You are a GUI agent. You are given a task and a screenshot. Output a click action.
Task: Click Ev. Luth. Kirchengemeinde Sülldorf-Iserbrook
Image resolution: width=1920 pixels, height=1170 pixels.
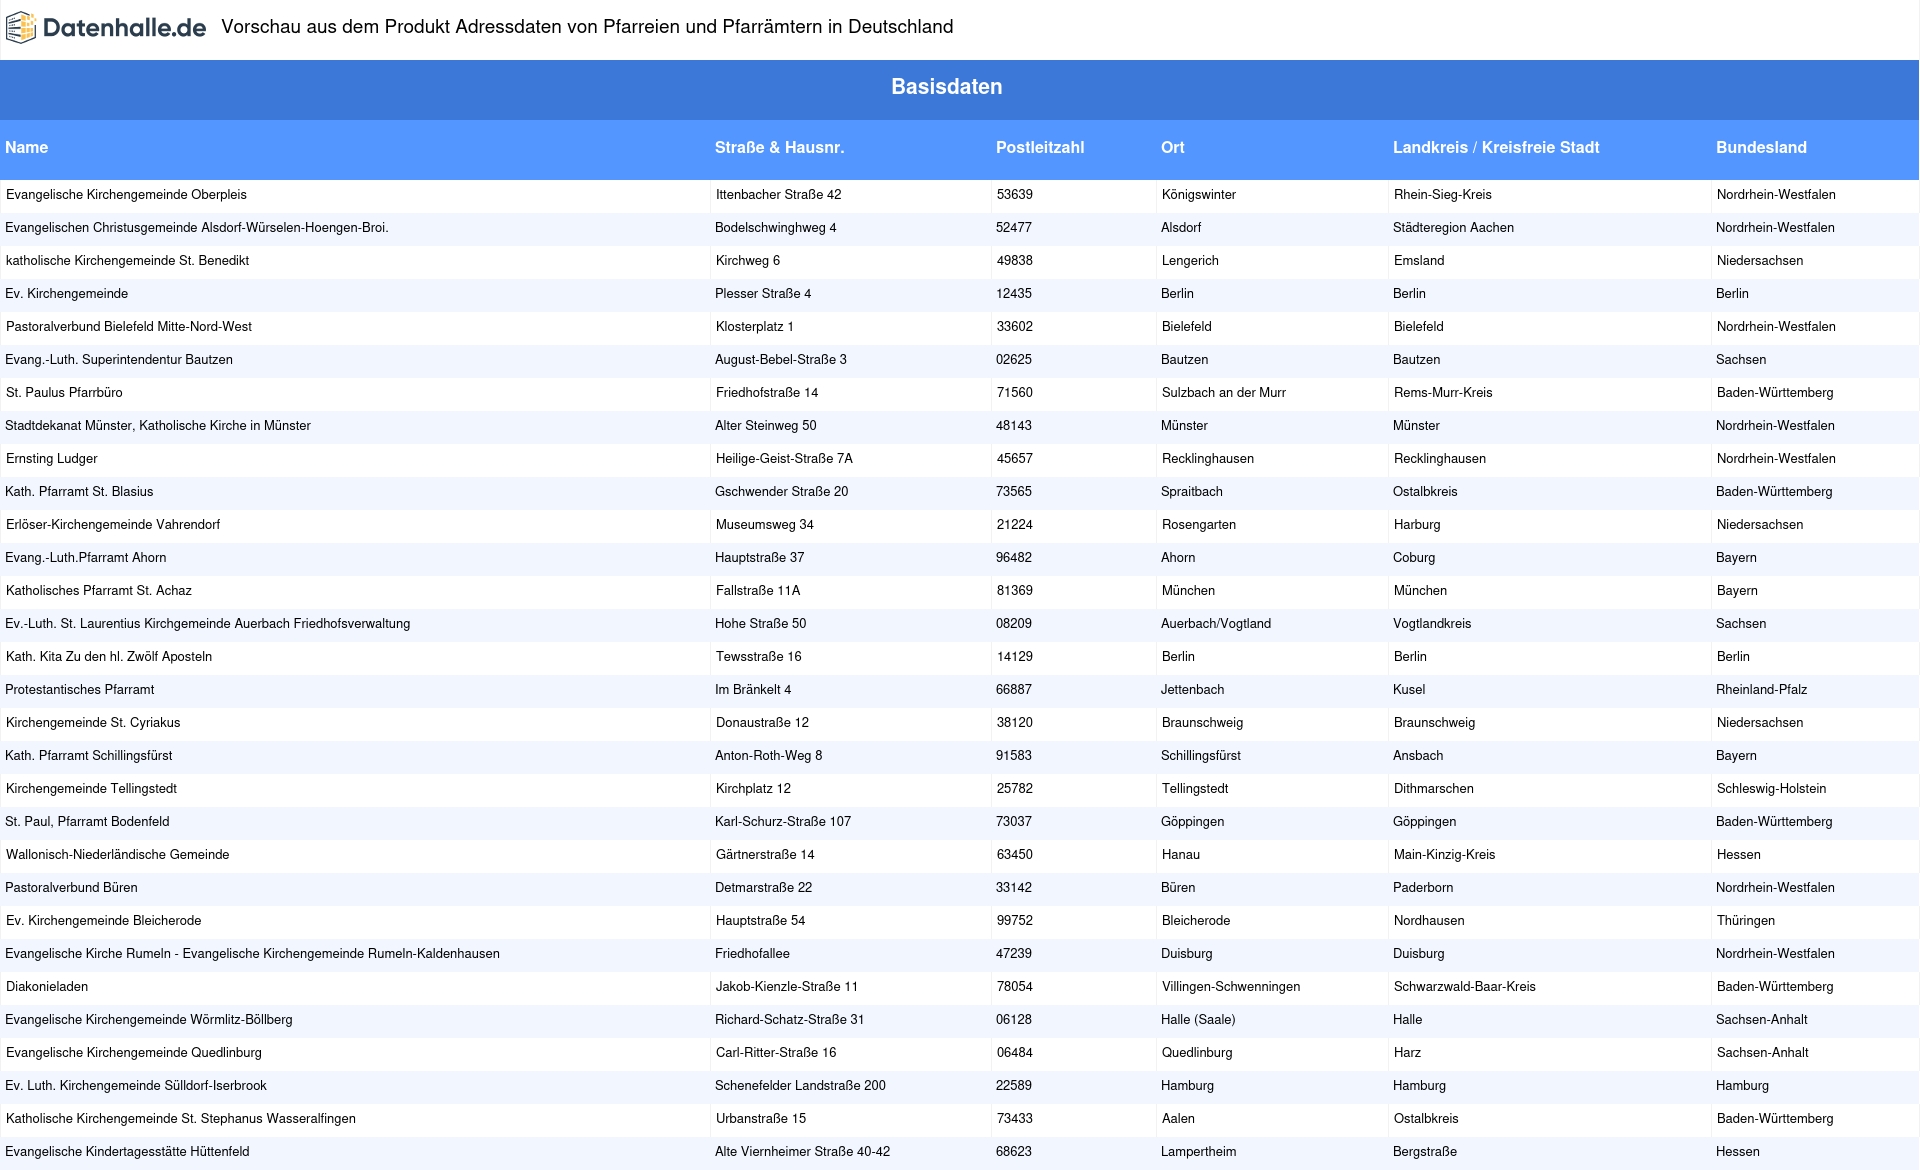pos(136,1086)
